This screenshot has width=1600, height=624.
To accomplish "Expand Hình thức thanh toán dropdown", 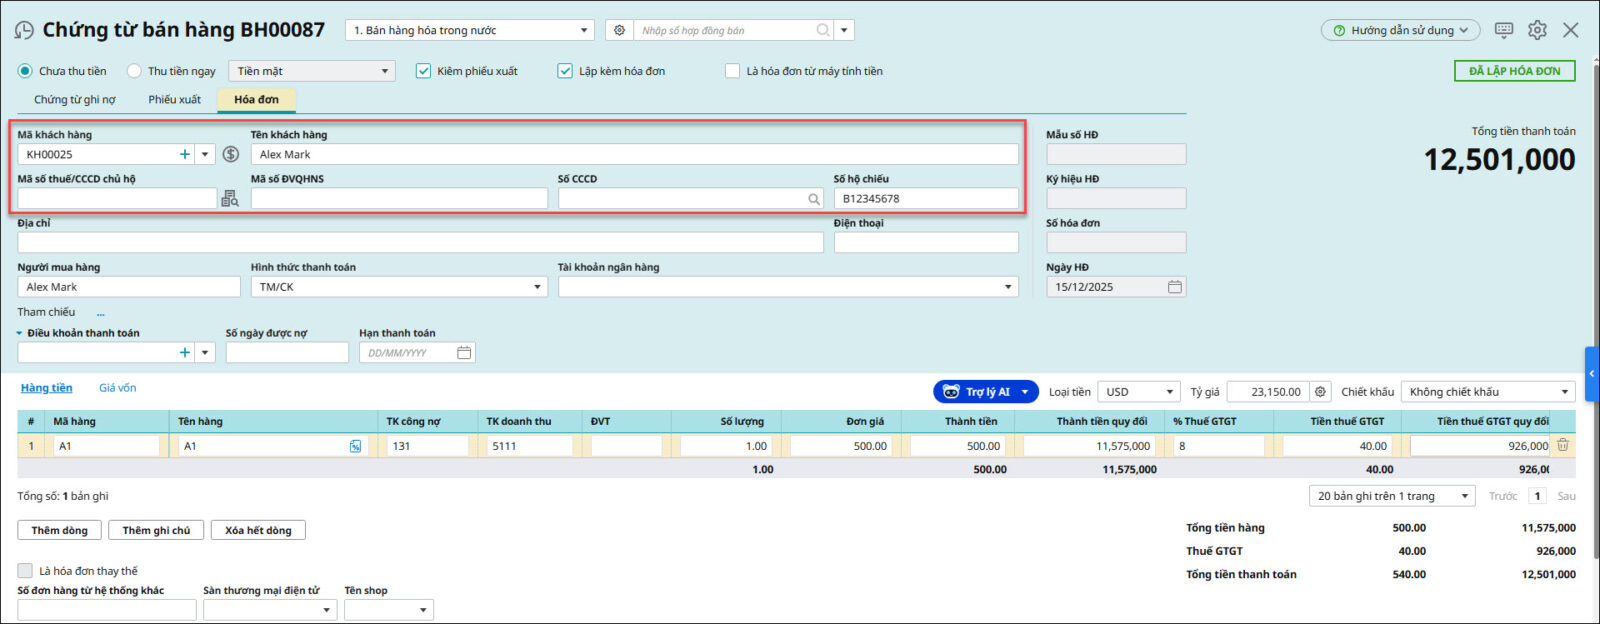I will tap(537, 287).
